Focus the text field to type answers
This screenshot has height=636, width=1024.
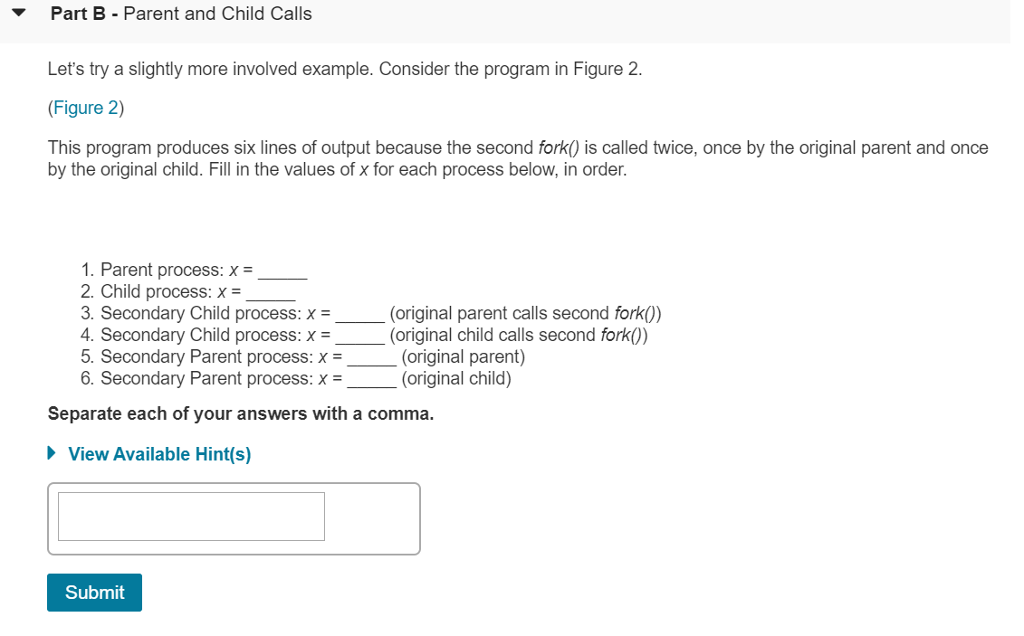(x=190, y=516)
